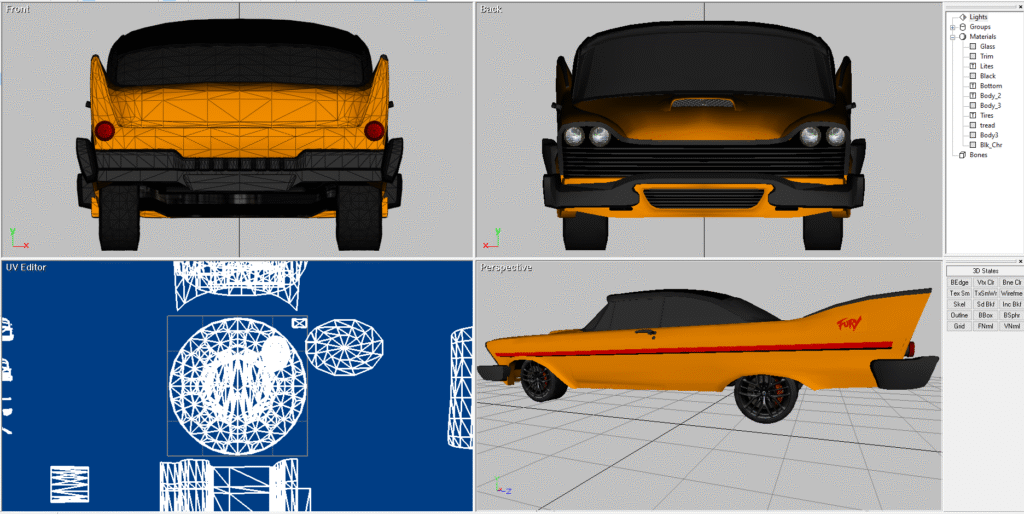Toggle BBox bounding box display
Viewport: 1024px width, 514px height.
click(985, 315)
